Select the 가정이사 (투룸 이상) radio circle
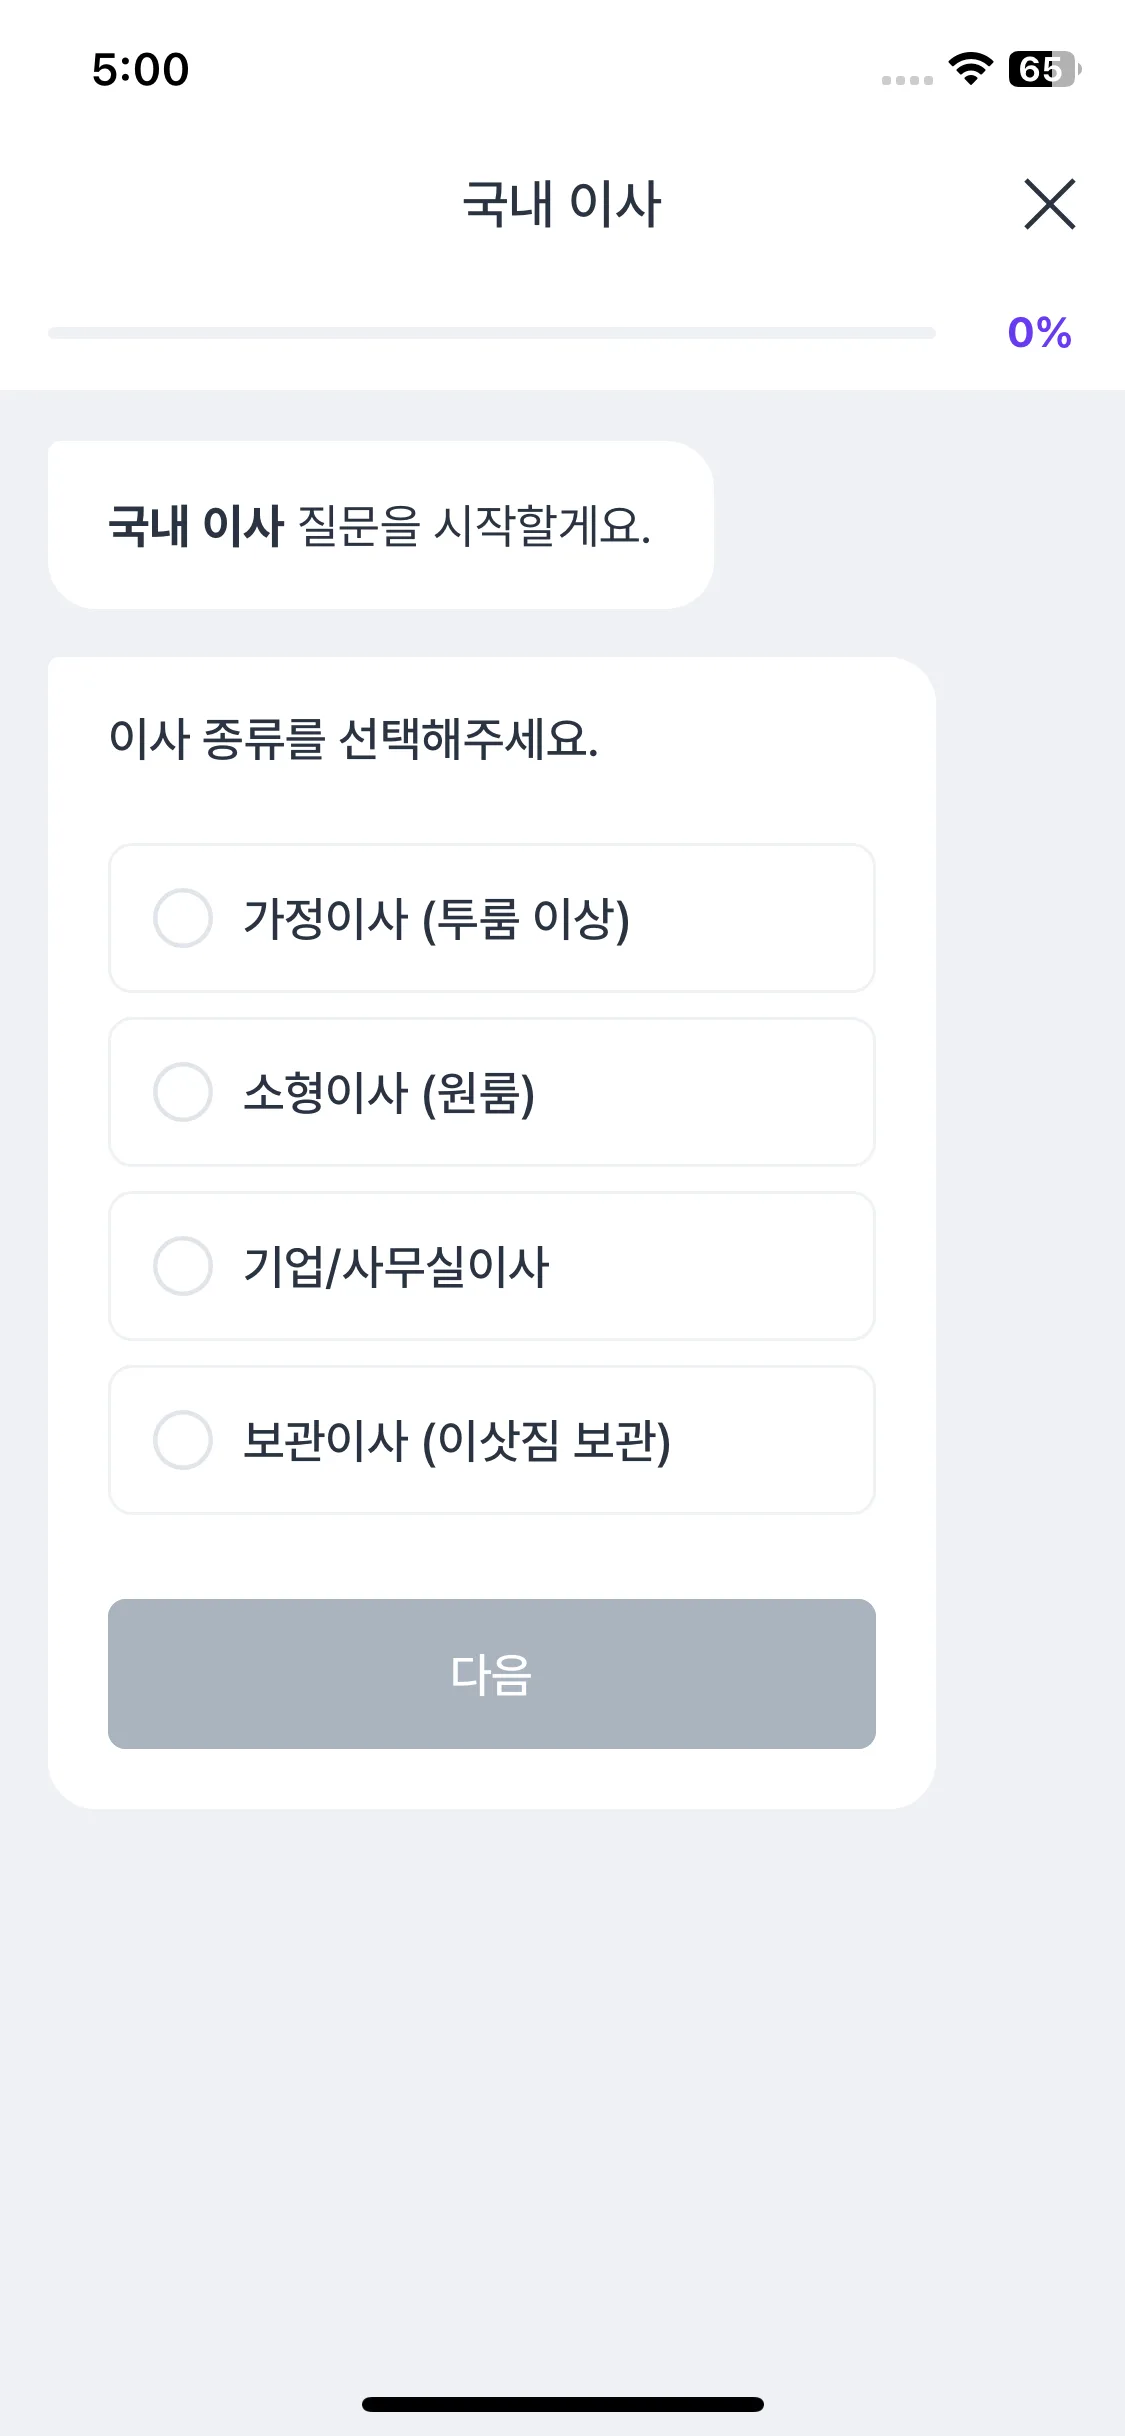Screen dimensions: 1125x2436 tap(183, 918)
